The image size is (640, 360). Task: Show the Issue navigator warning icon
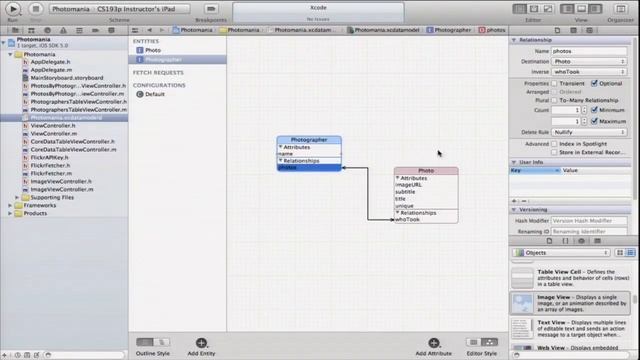tap(63, 30)
